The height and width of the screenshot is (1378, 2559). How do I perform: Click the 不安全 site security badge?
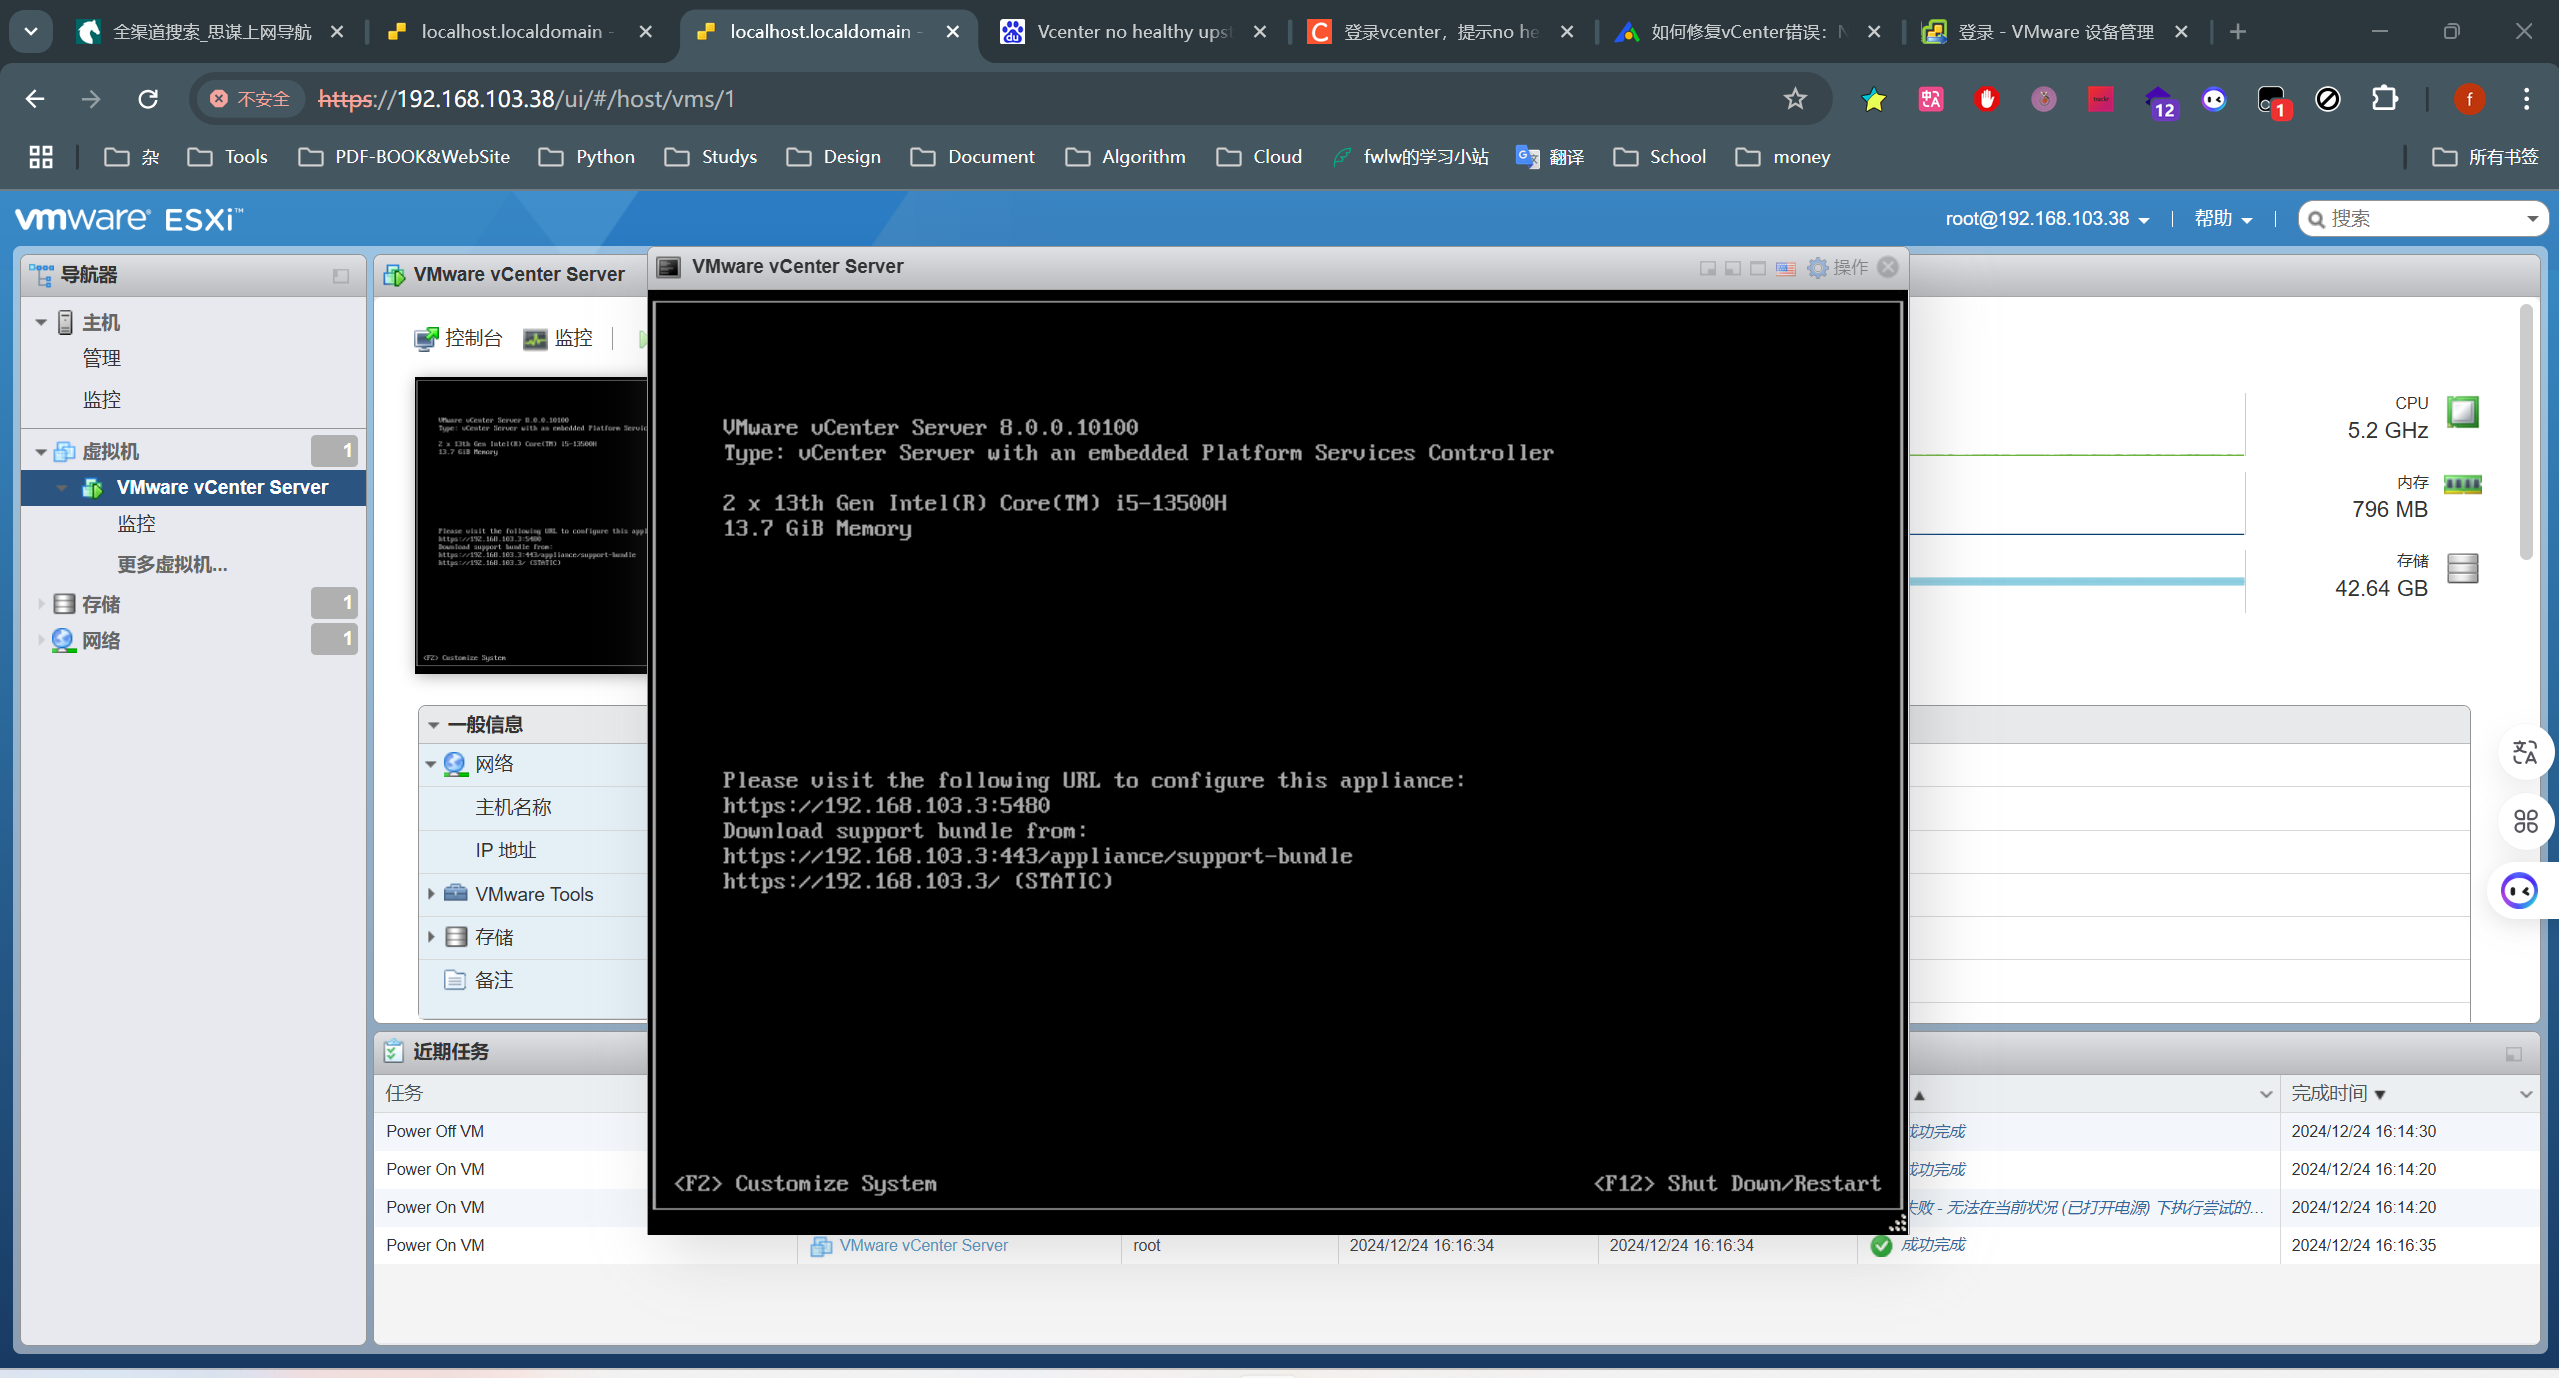pyautogui.click(x=250, y=99)
